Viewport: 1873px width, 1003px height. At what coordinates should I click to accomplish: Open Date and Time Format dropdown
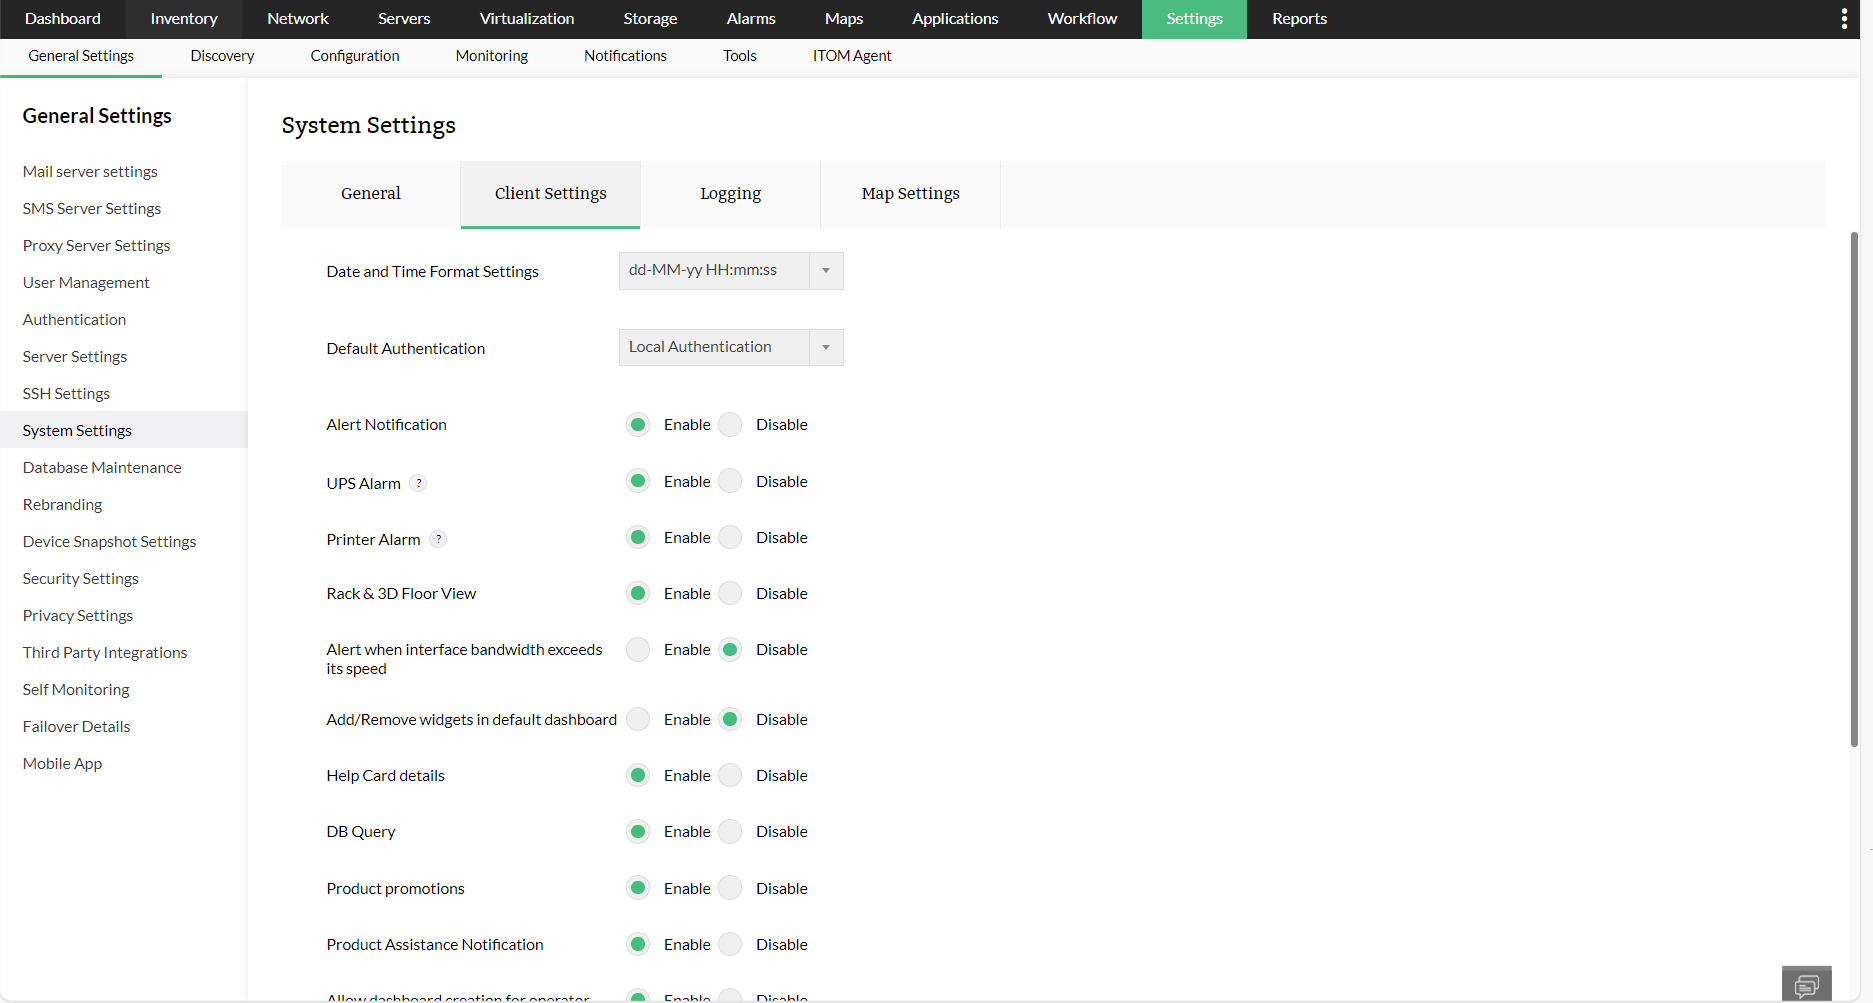coord(731,271)
